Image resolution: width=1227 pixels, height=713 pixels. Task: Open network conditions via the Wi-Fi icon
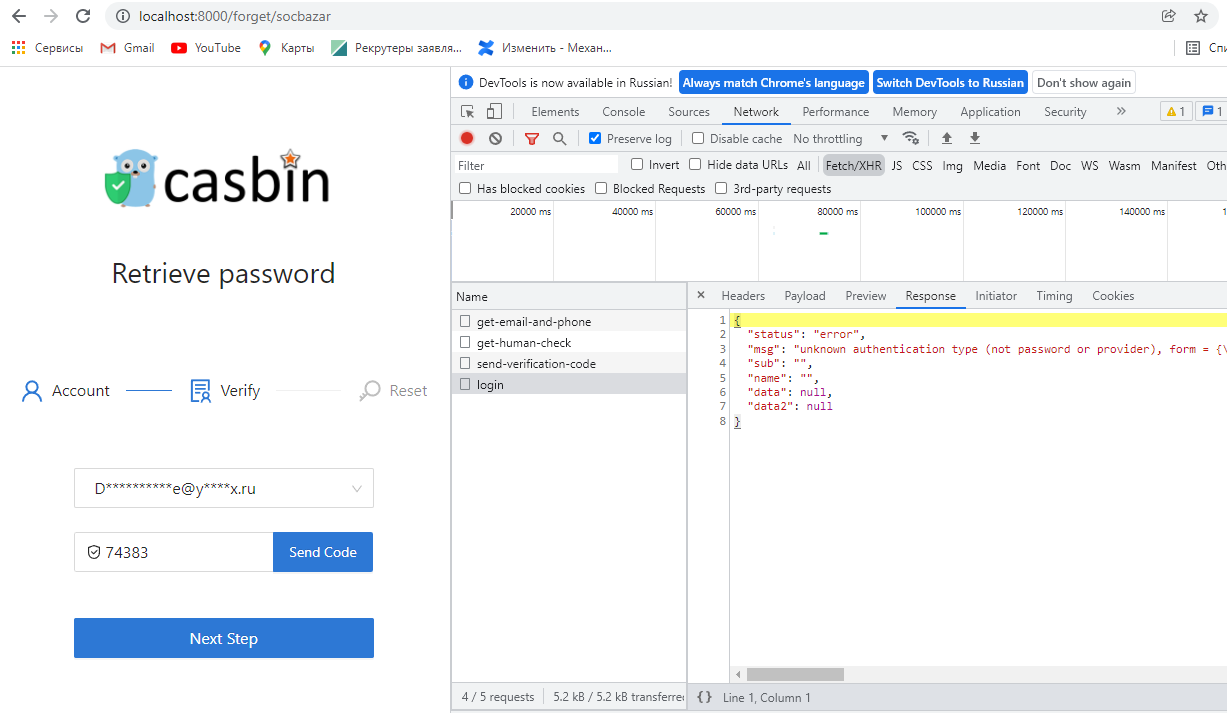(911, 138)
